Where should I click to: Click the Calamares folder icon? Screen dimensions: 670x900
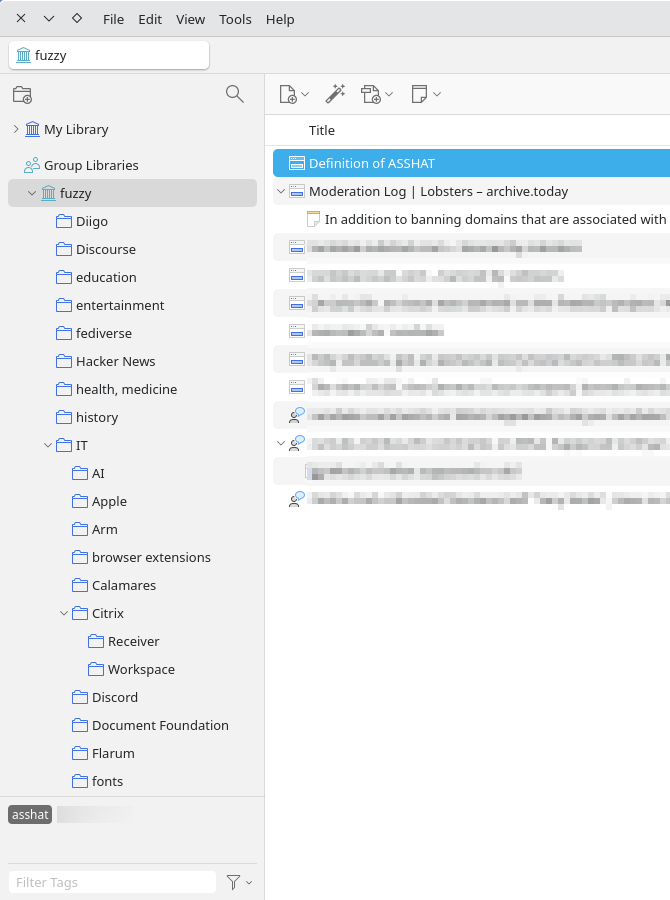pyautogui.click(x=80, y=585)
